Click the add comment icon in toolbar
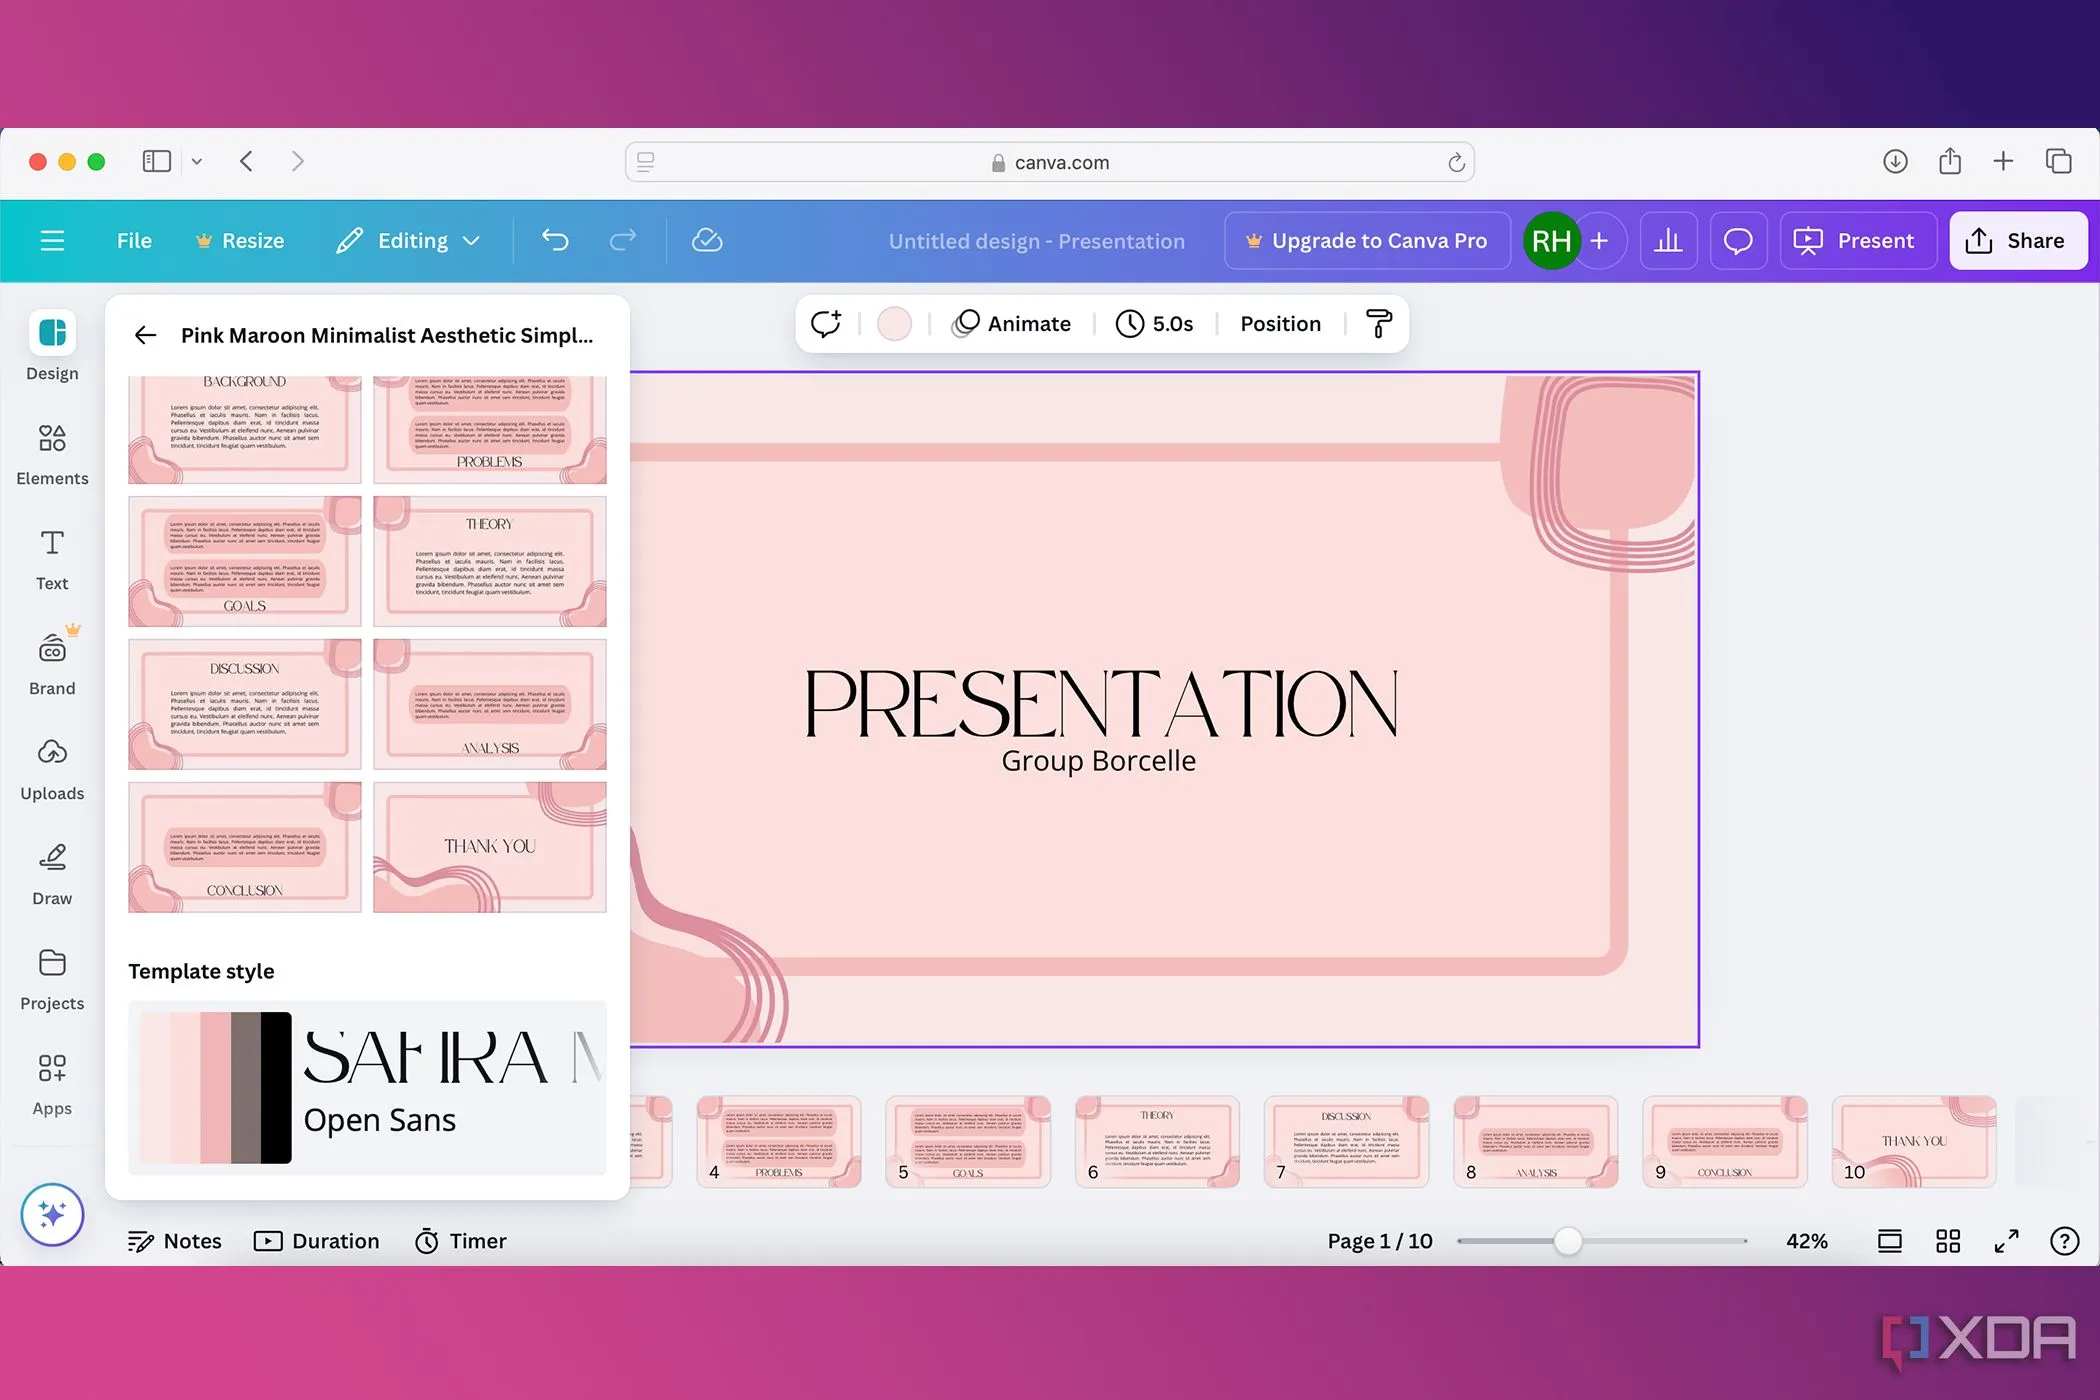Viewport: 2100px width, 1400px height. point(826,324)
